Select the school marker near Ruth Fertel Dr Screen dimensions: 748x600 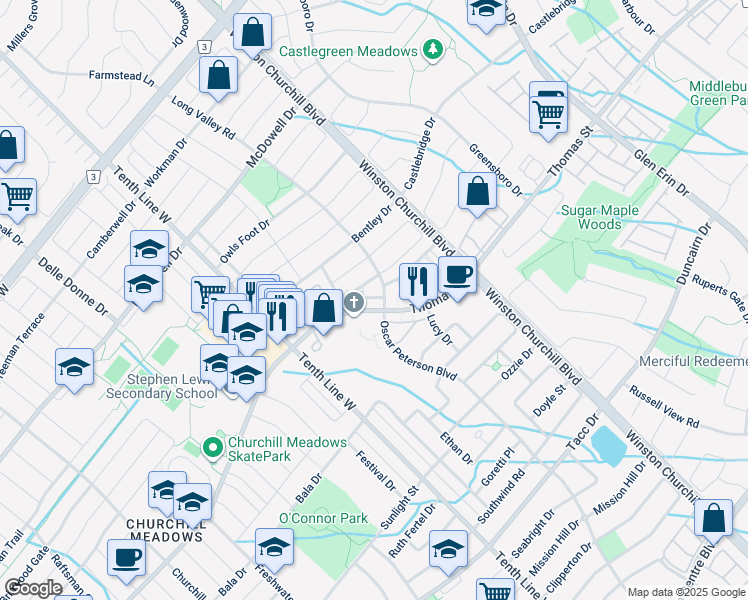coord(448,550)
